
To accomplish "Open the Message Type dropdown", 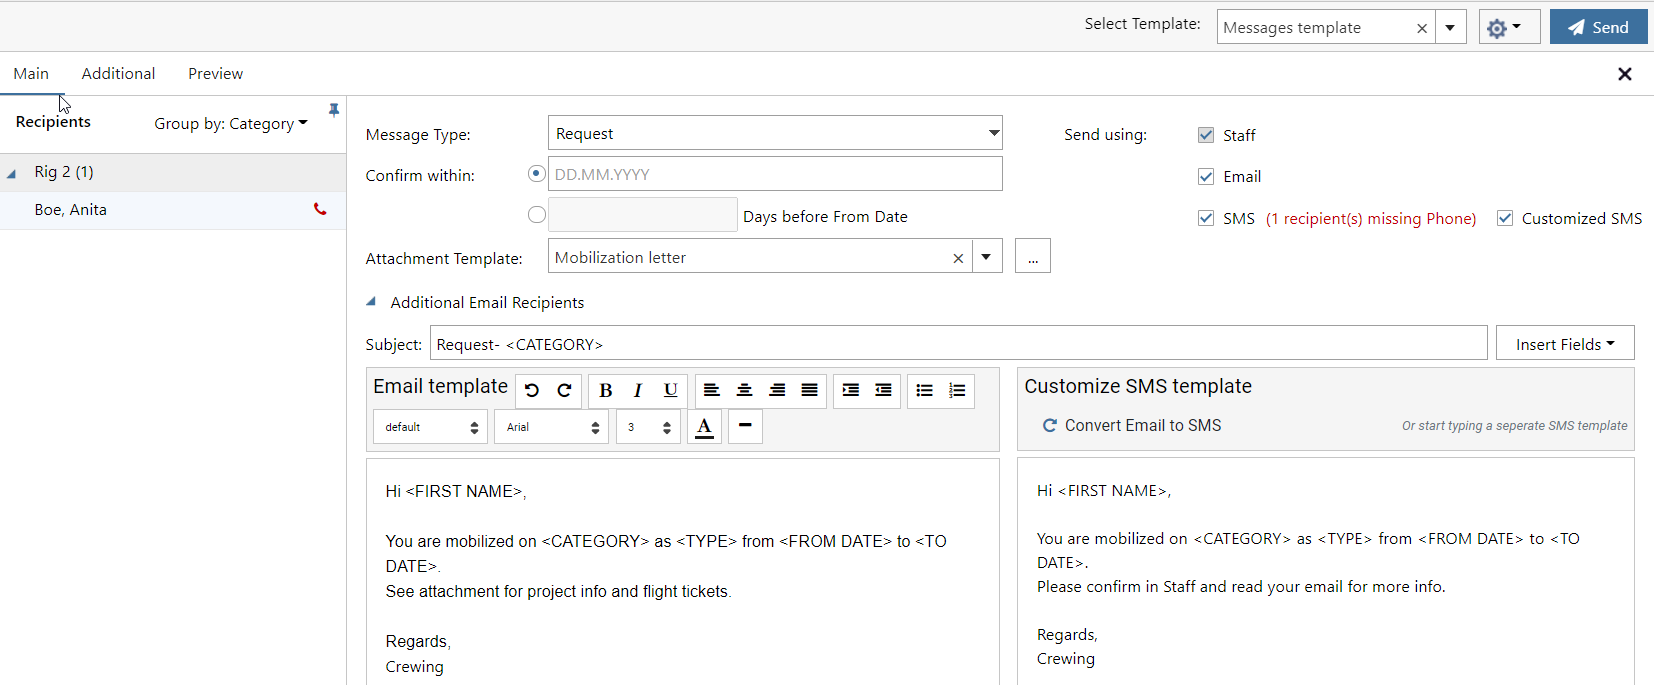I will point(993,133).
